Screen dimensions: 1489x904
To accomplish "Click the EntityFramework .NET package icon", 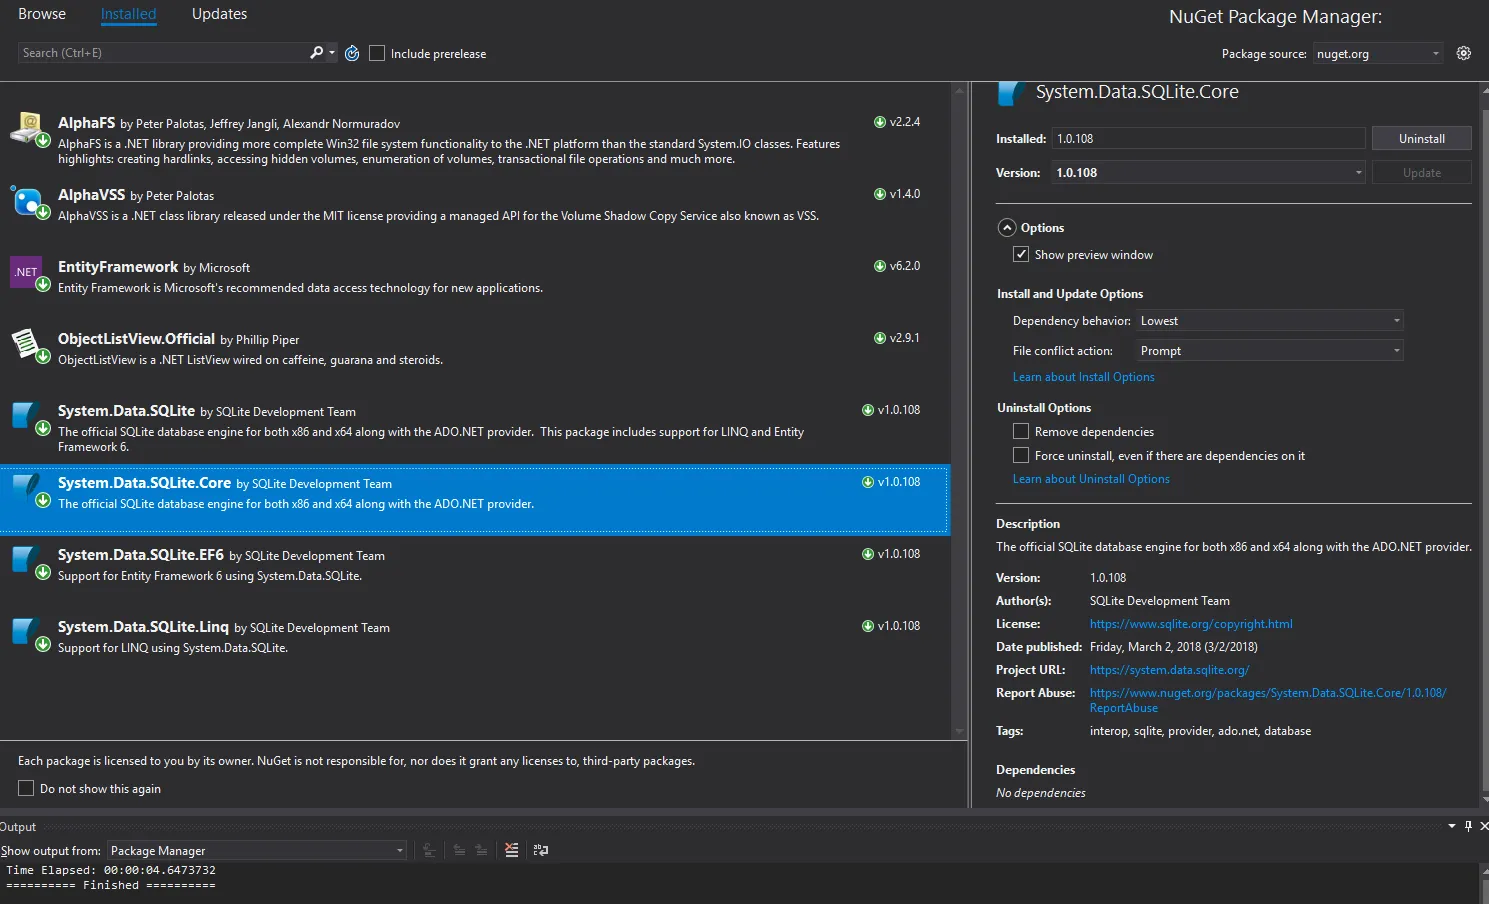I will [x=27, y=272].
